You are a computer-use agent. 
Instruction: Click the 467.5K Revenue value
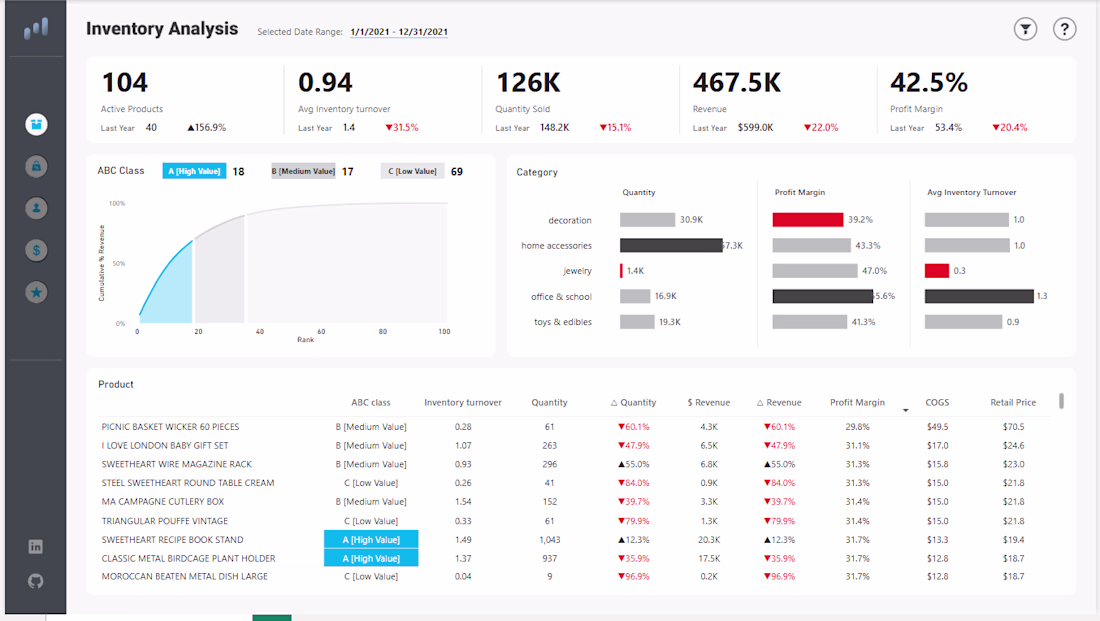(x=737, y=83)
